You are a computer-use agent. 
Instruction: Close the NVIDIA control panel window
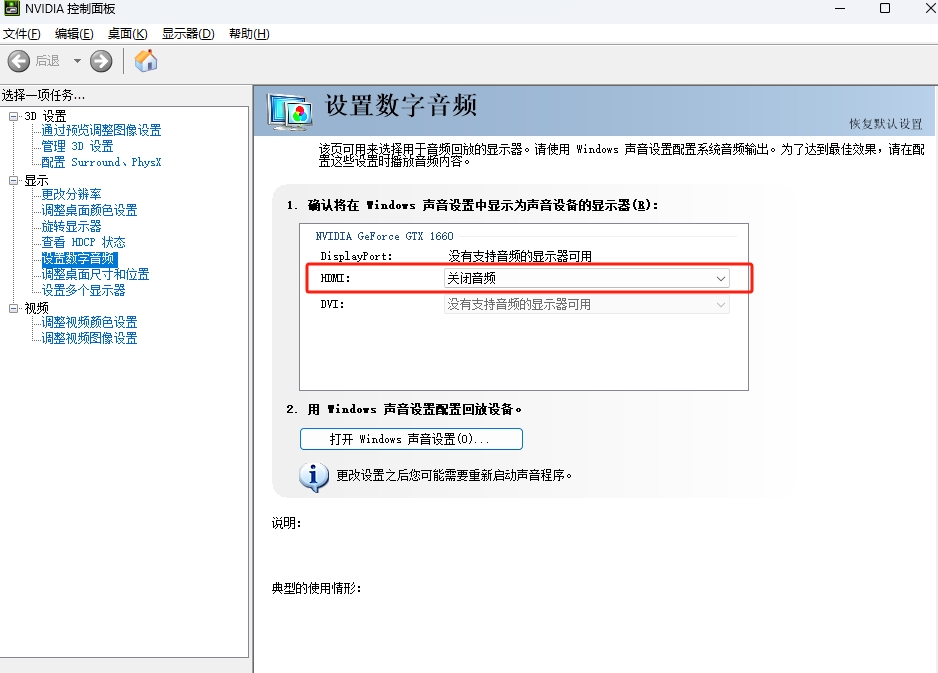click(x=930, y=8)
